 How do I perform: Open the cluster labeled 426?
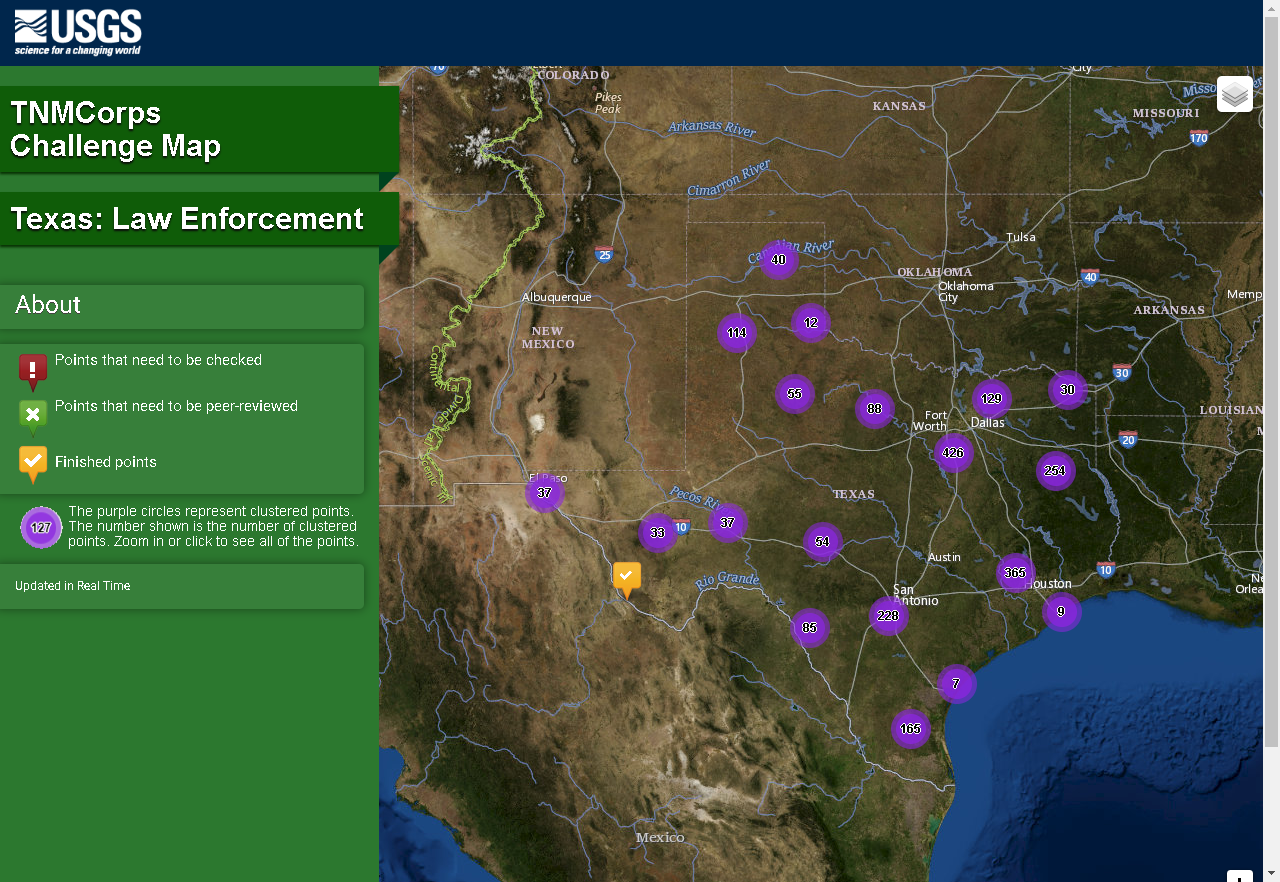[954, 453]
